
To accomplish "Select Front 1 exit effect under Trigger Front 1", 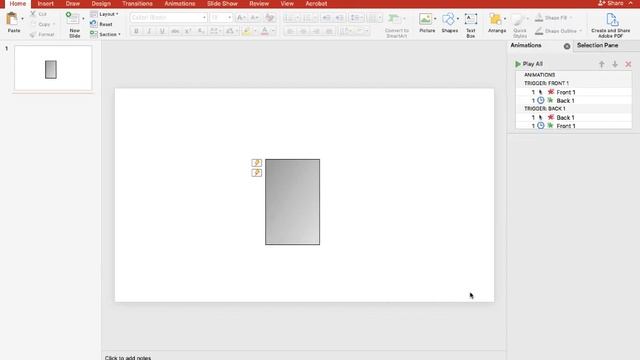I will click(573, 92).
